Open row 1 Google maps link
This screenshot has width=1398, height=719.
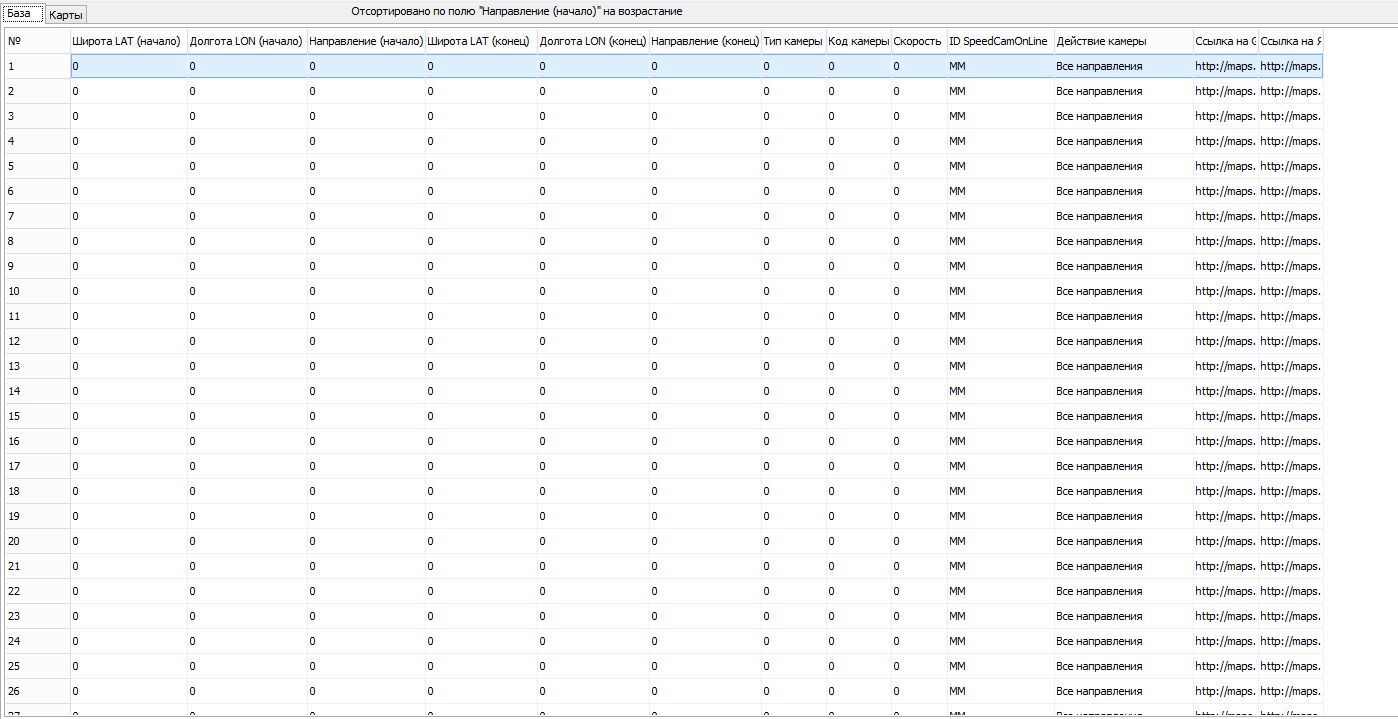point(1224,66)
